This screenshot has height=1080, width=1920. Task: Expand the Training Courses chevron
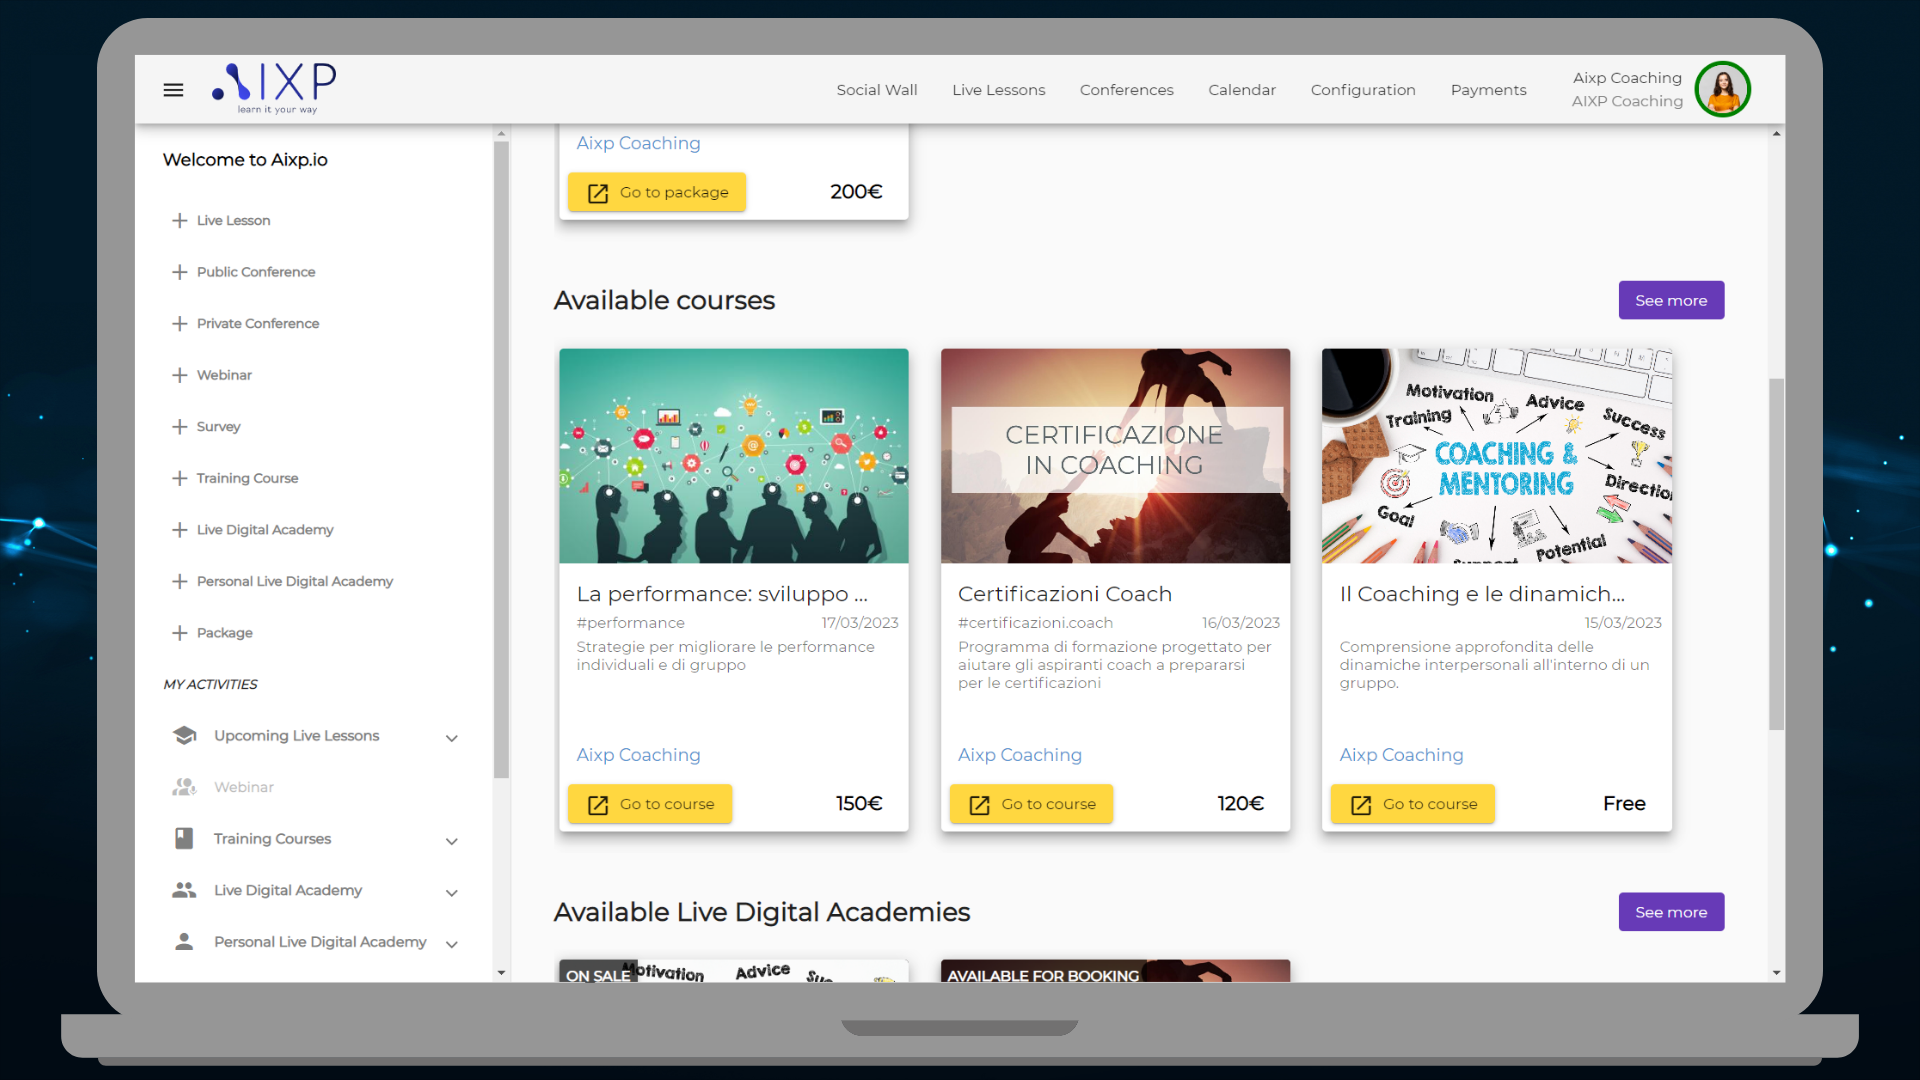(x=452, y=841)
